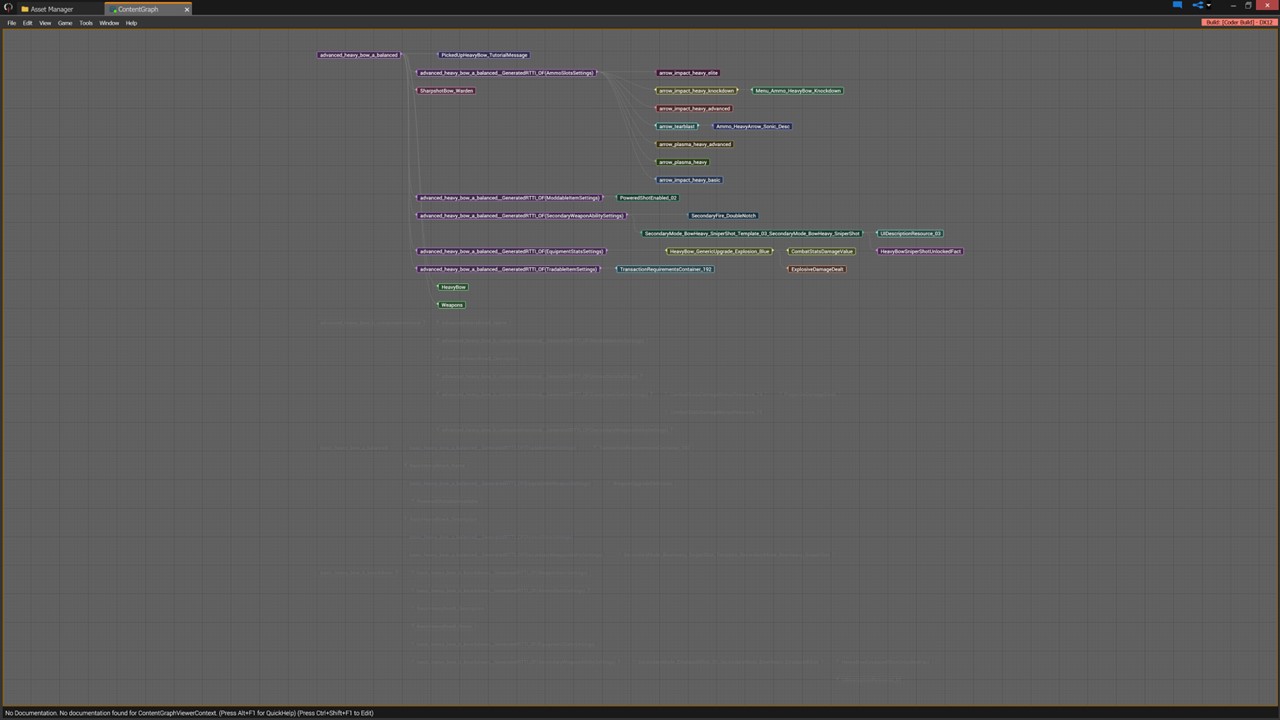Open the Window menu
The width and height of the screenshot is (1280, 720).
pos(109,23)
